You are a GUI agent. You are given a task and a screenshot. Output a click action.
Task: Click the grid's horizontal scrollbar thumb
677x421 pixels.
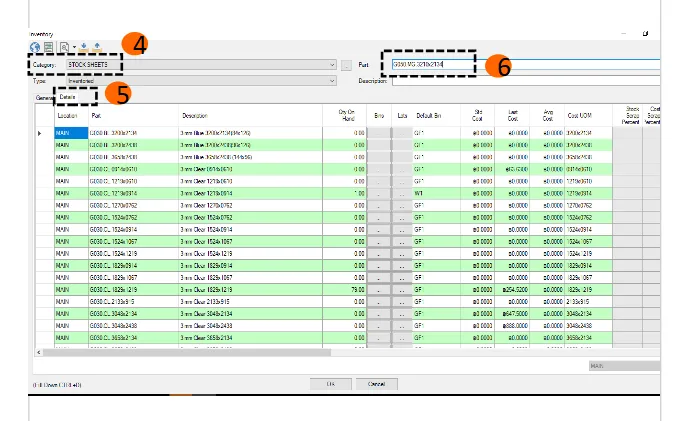tap(187, 352)
